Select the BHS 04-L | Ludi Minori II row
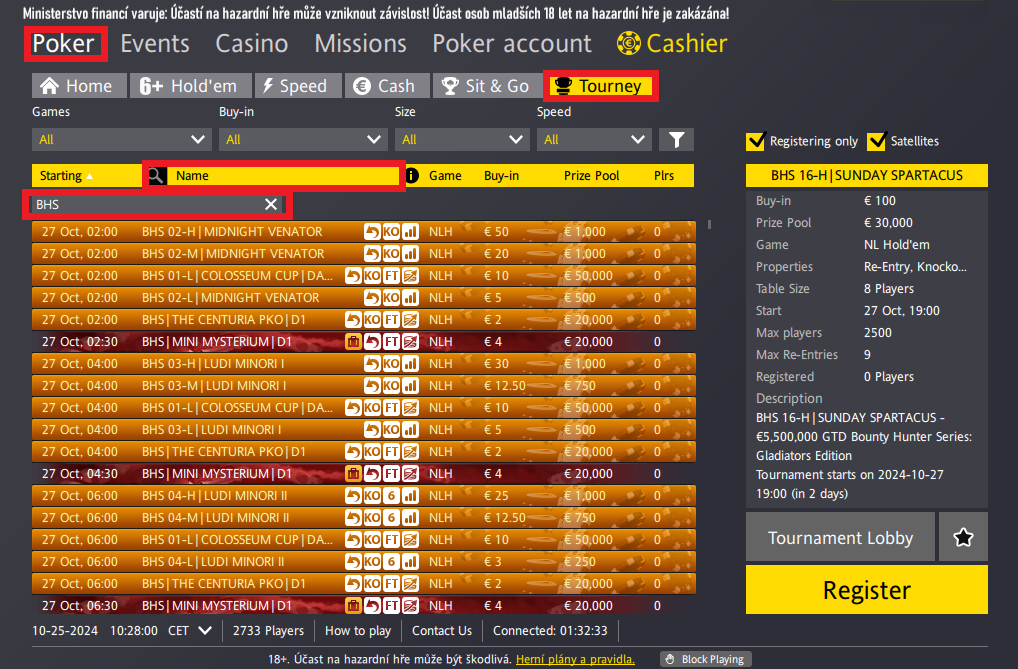Viewport: 1018px width, 669px height. [x=364, y=562]
